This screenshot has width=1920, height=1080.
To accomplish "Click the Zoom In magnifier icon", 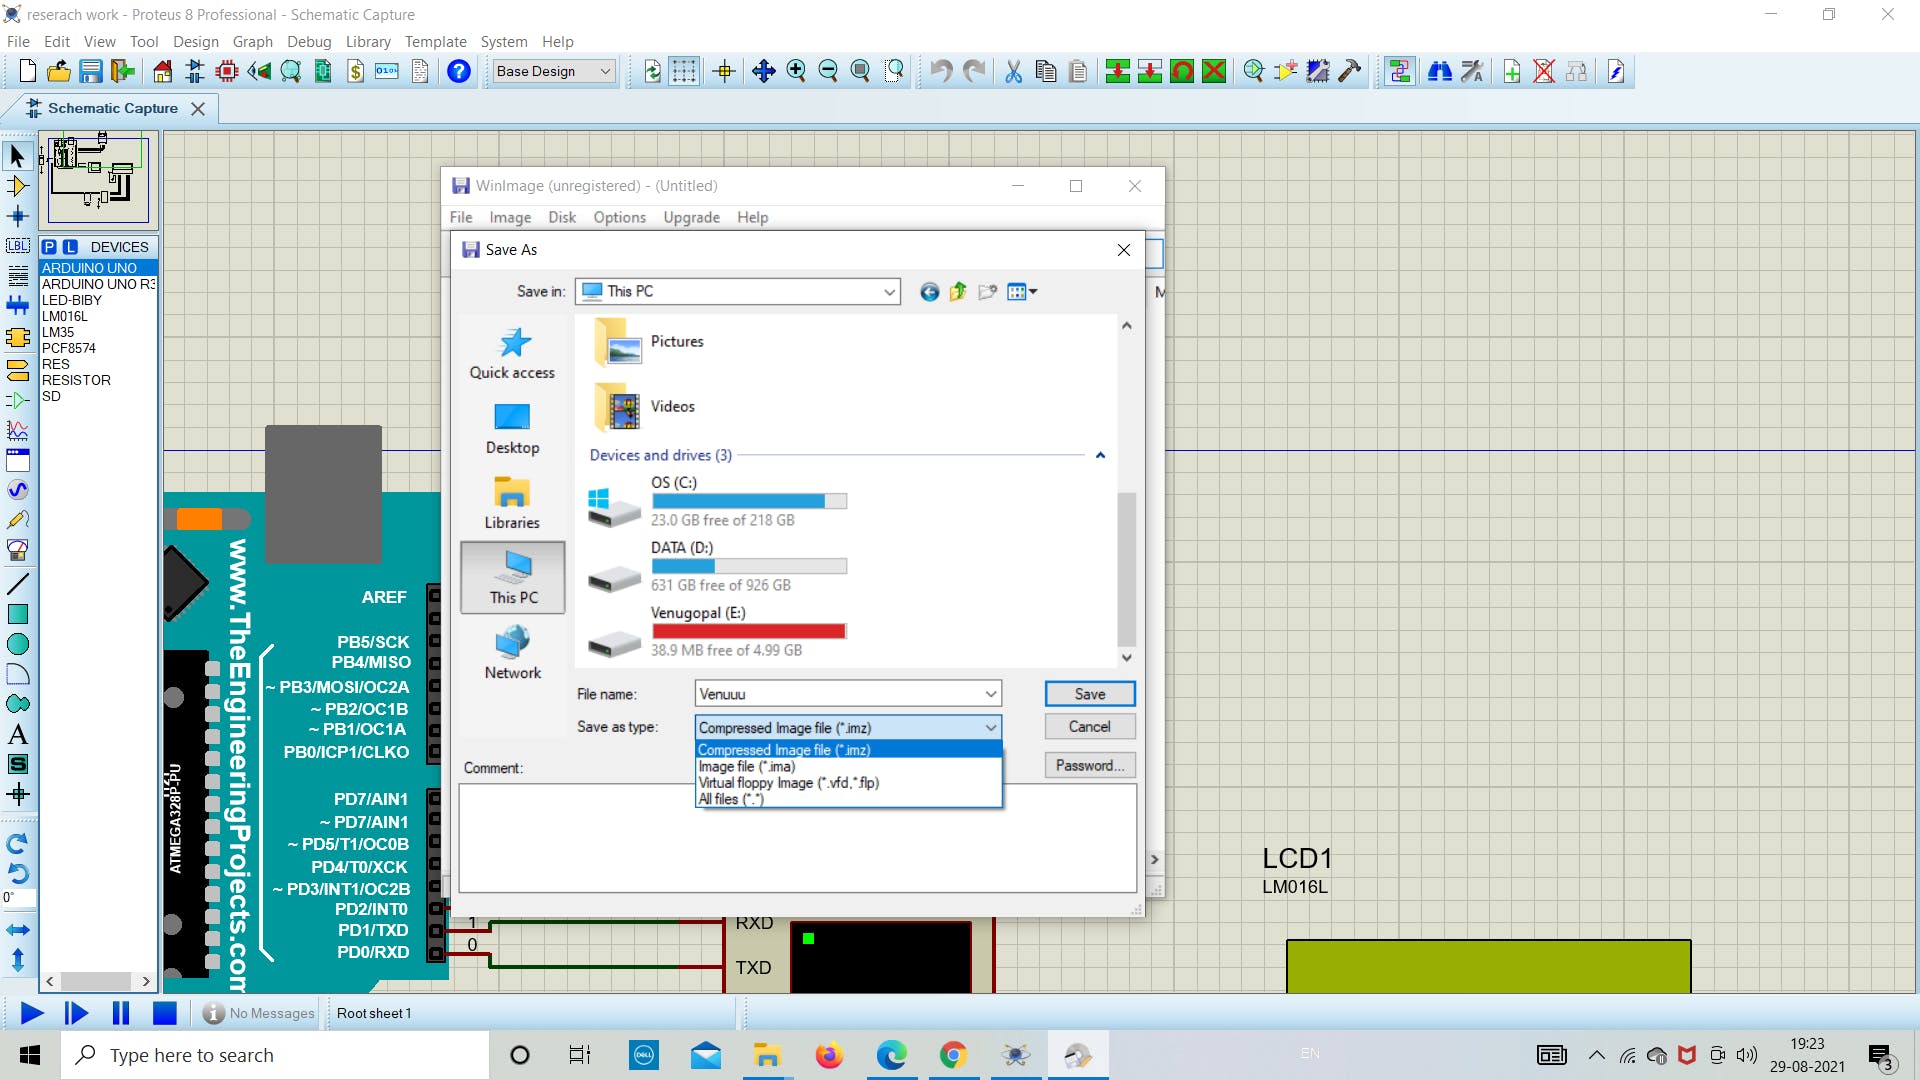I will (796, 71).
